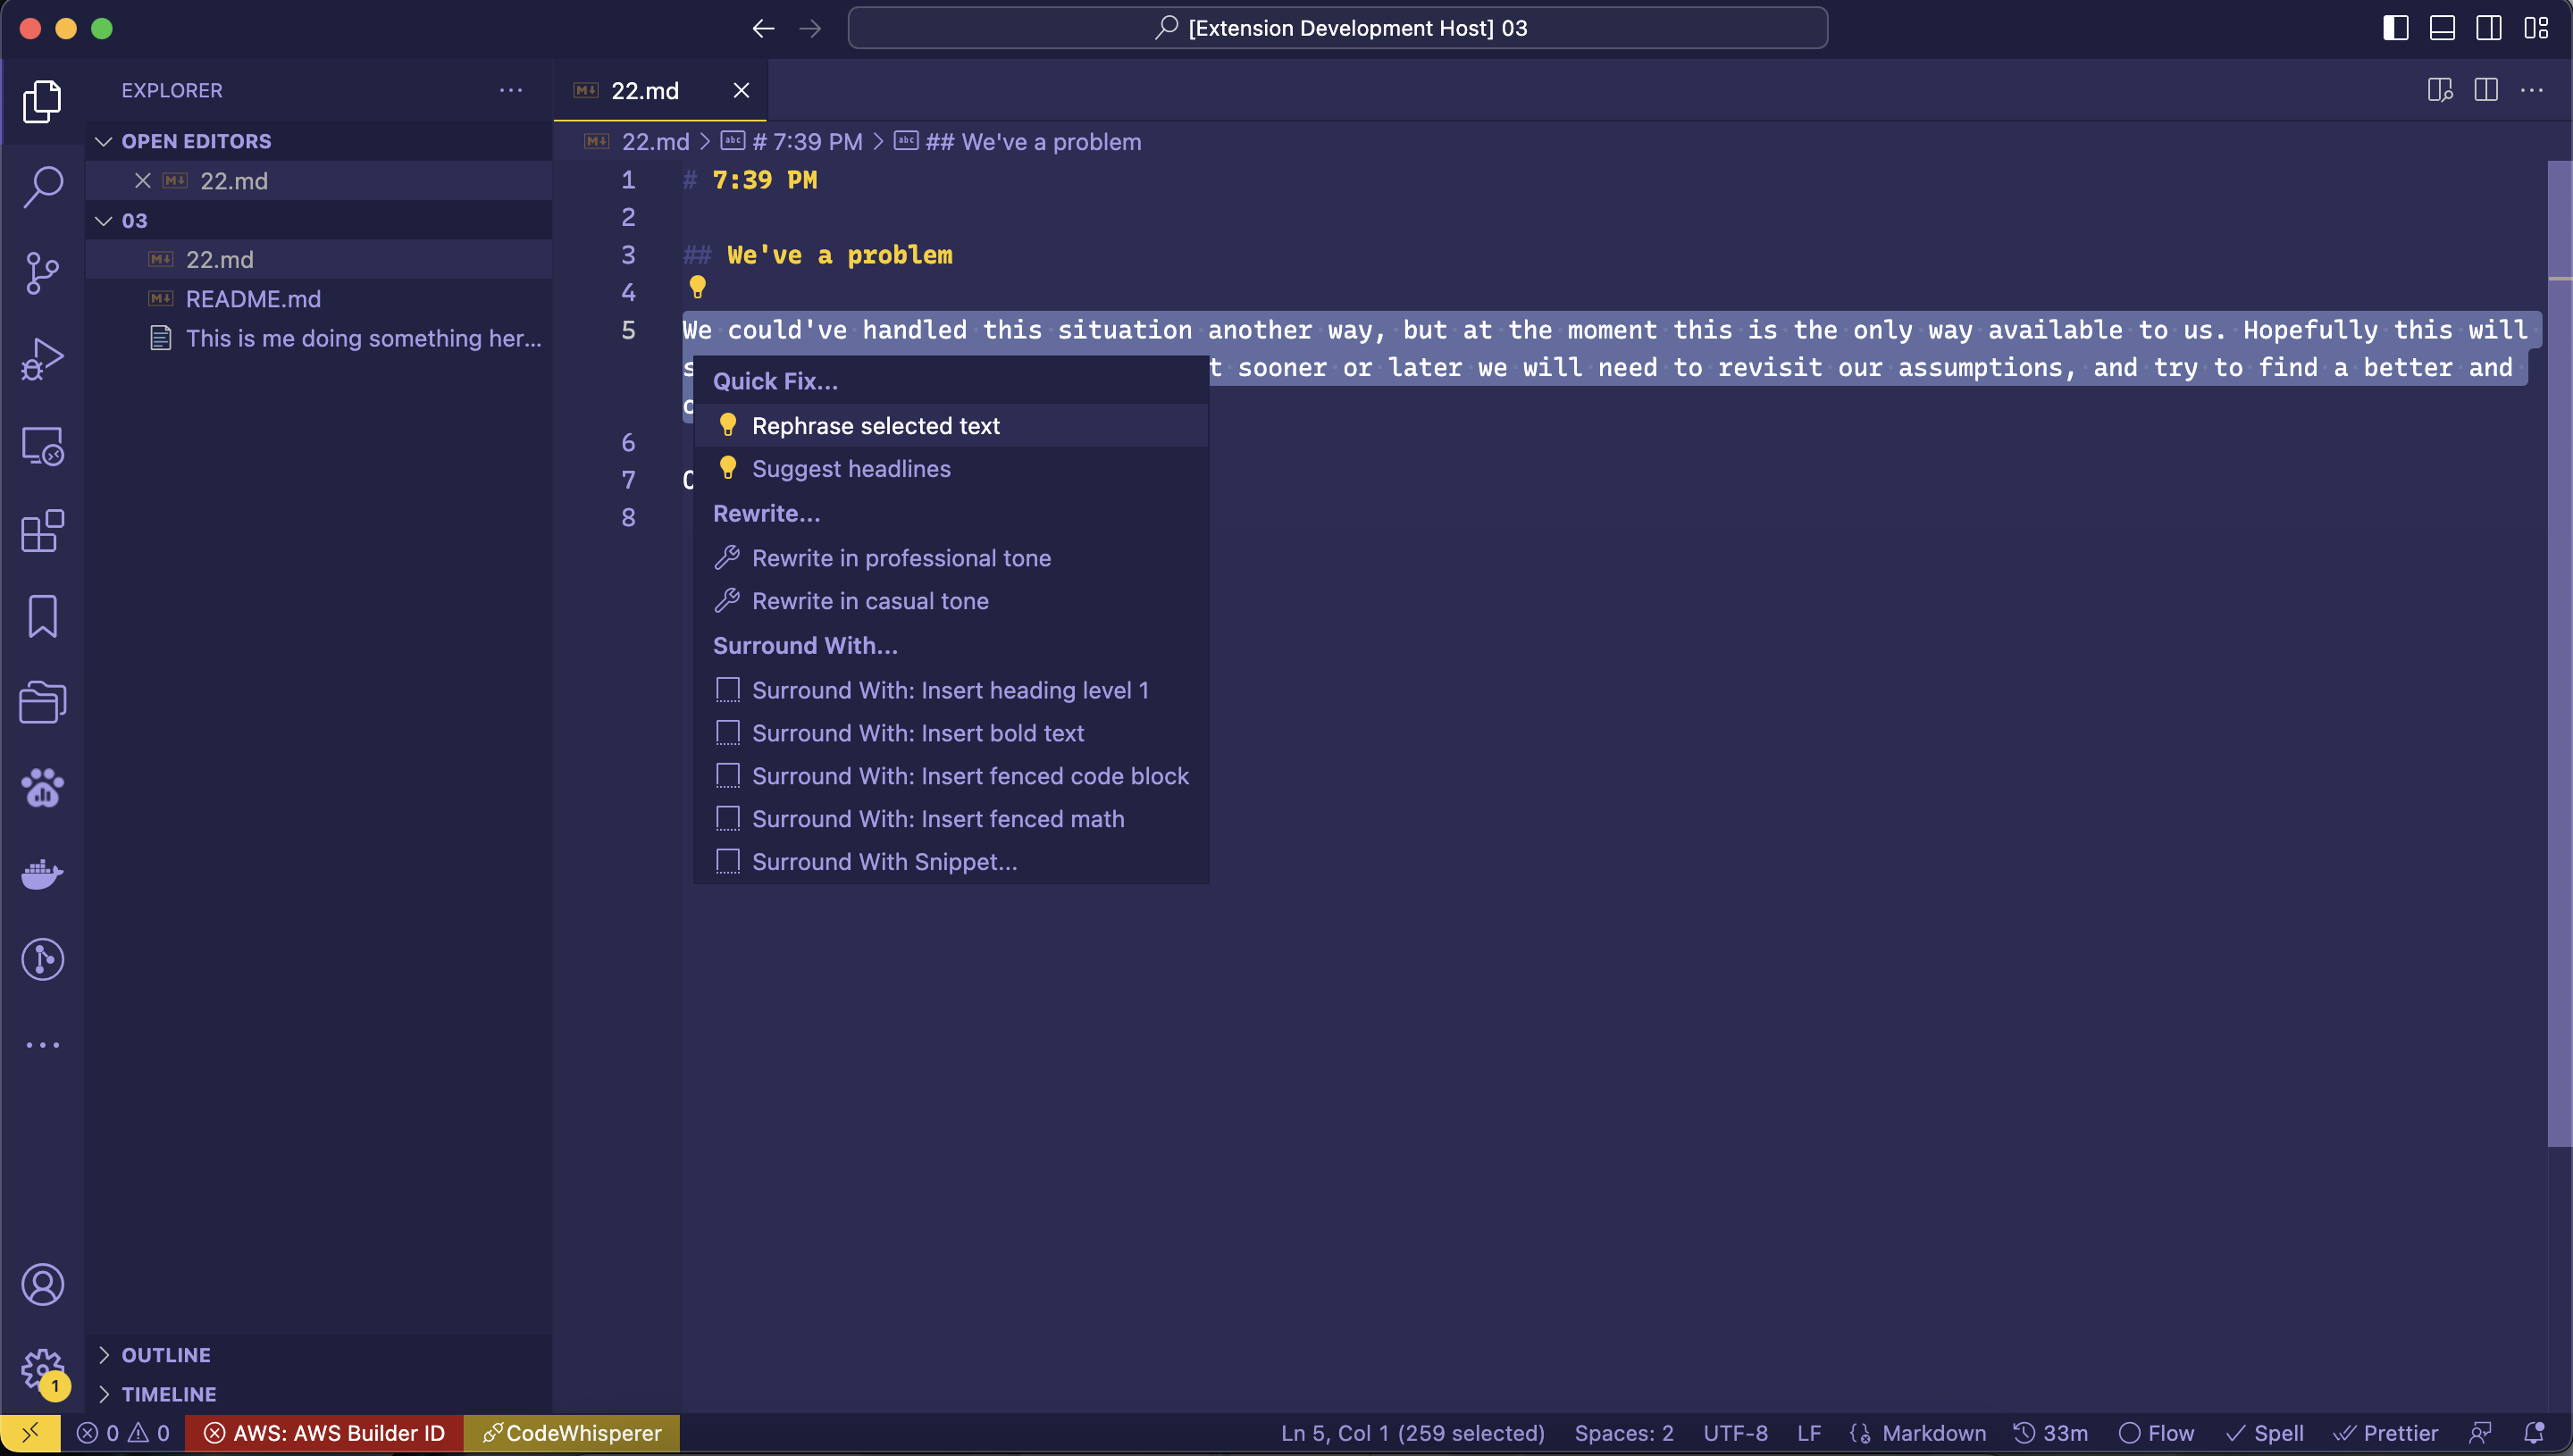Split the editor right
Viewport: 2573px width, 1456px height.
[x=2486, y=90]
